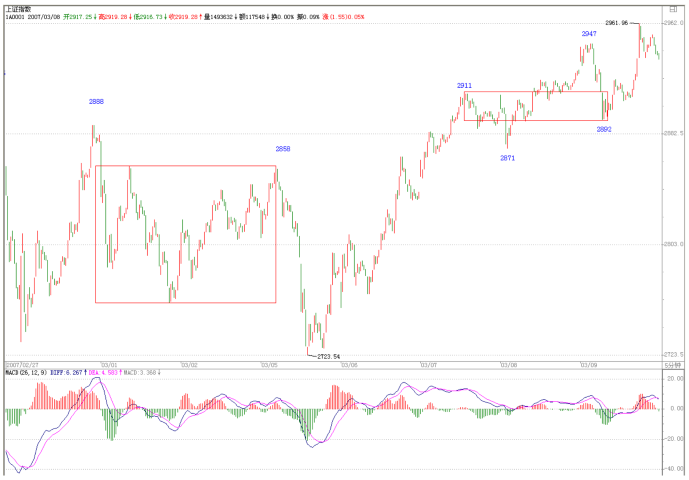The width and height of the screenshot is (689, 480).
Task: Click the 2803.0 price axis level
Action: coord(673,244)
